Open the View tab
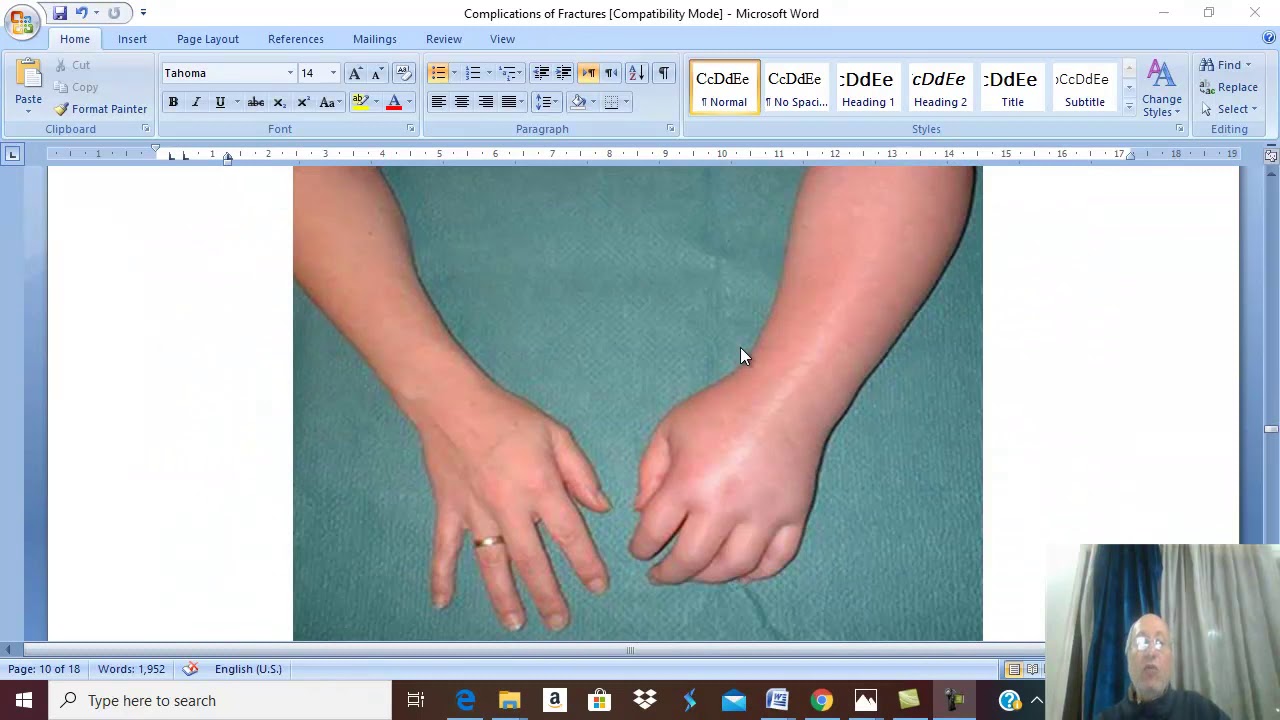 [x=503, y=39]
